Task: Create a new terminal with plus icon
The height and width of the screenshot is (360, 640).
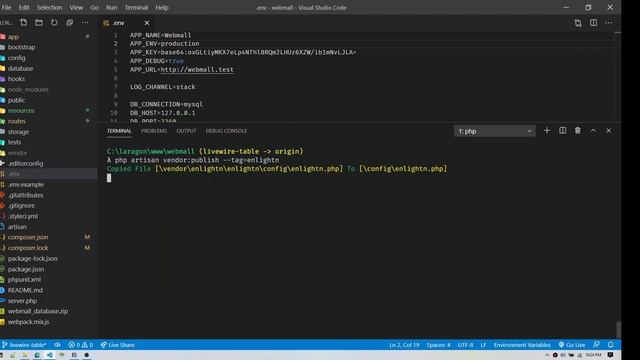Action: pos(547,131)
